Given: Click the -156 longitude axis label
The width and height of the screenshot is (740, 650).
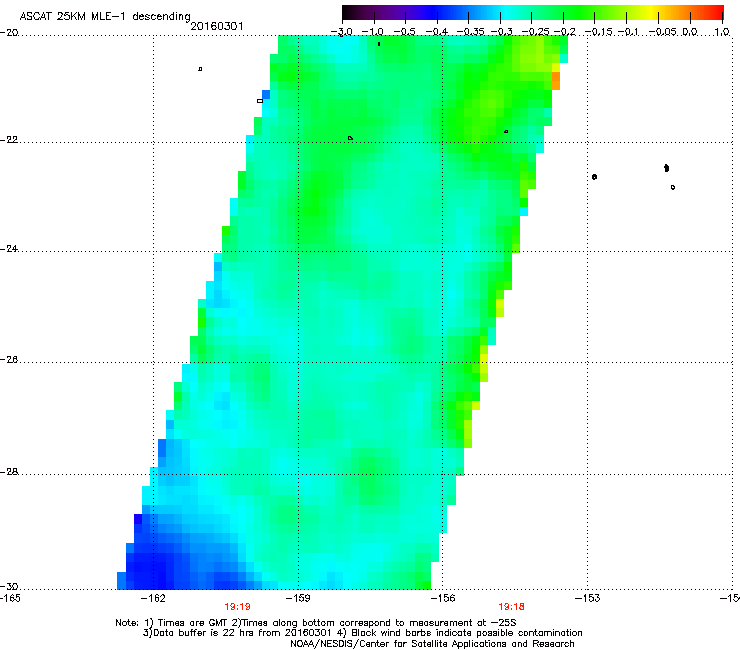Looking at the screenshot, I should click(x=443, y=598).
